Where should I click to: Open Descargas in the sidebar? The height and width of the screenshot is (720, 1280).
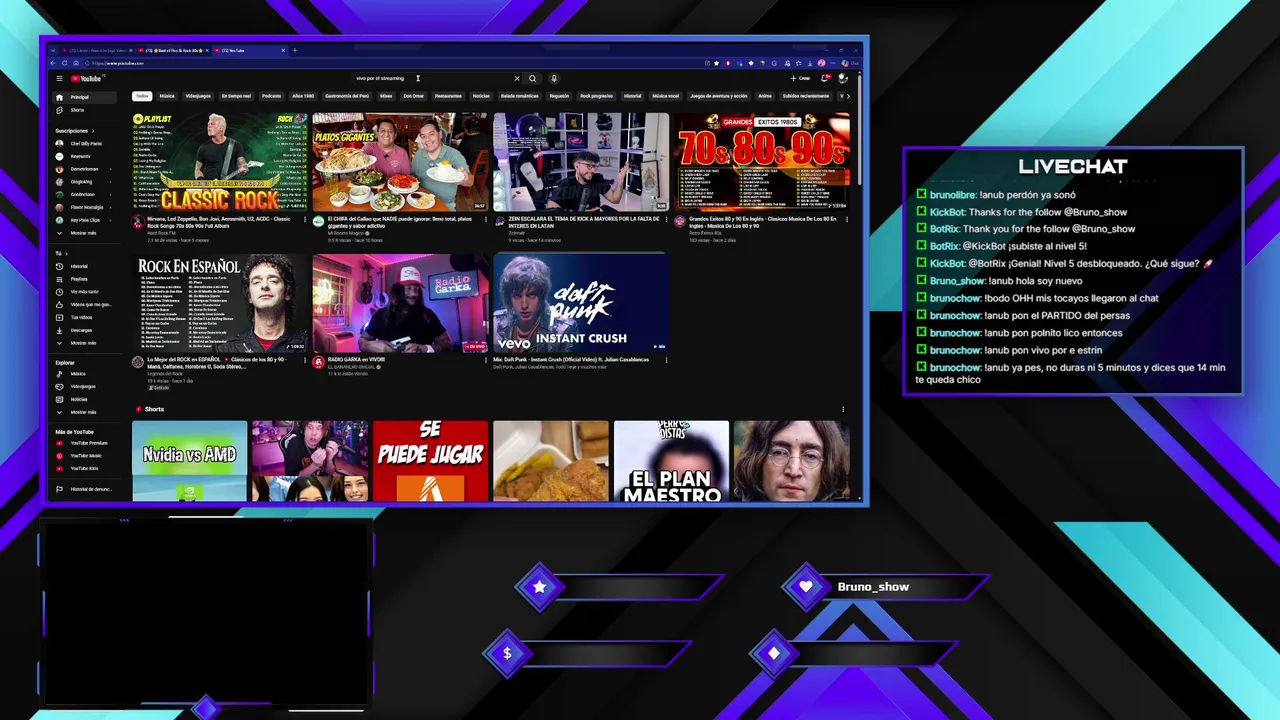coord(84,330)
